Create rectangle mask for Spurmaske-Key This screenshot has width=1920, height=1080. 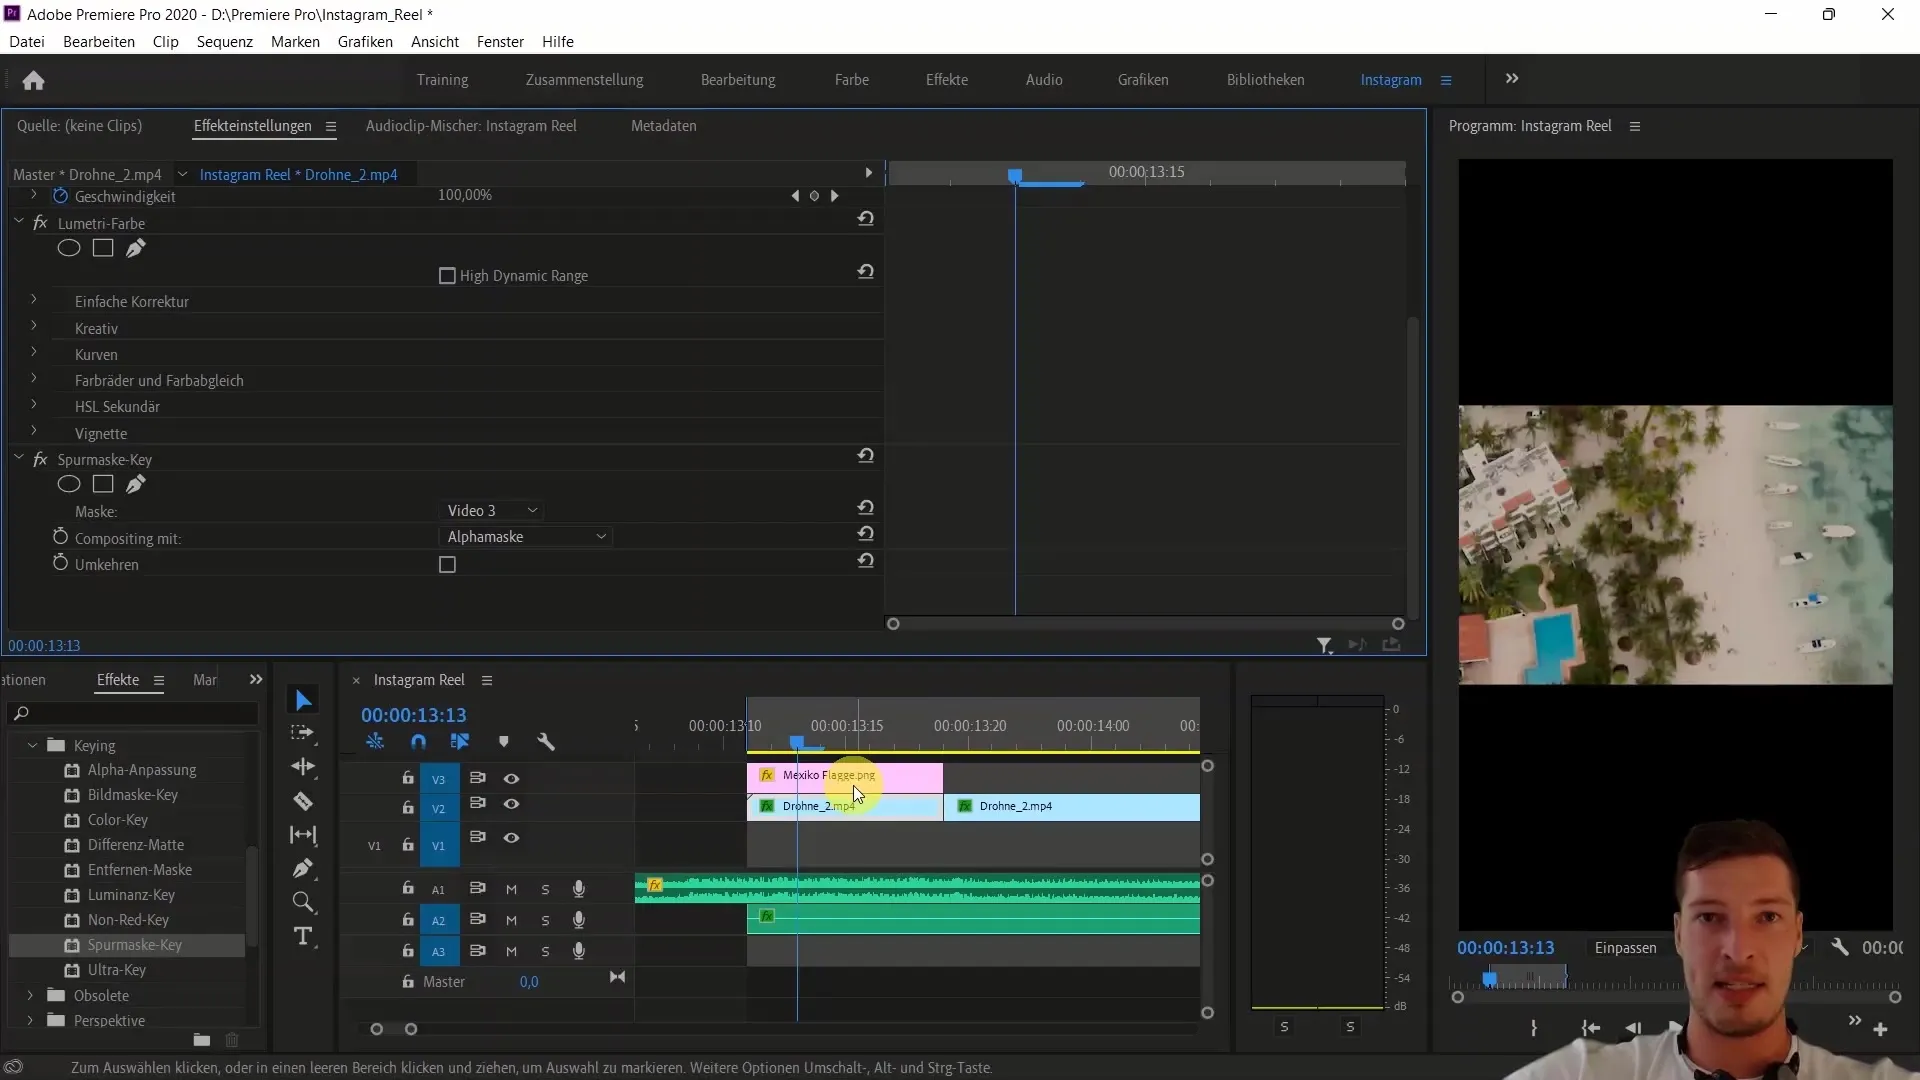click(x=103, y=484)
